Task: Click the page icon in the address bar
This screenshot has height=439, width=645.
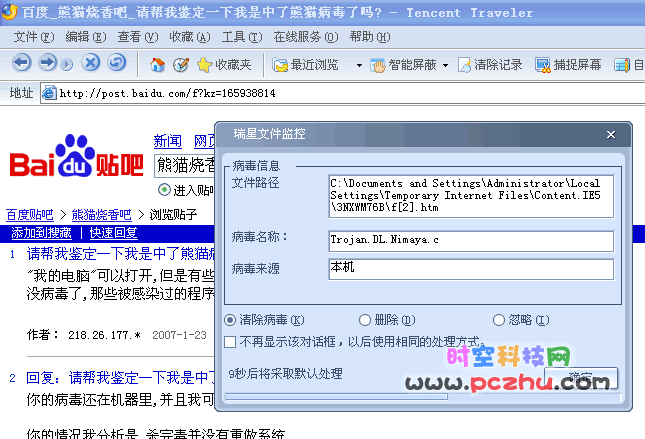Action: click(49, 93)
